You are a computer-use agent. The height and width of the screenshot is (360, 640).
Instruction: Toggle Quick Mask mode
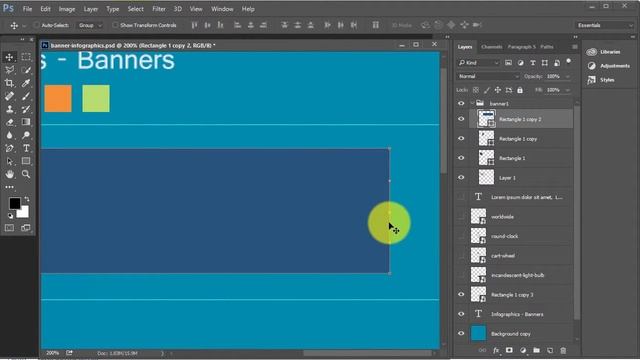[9, 228]
